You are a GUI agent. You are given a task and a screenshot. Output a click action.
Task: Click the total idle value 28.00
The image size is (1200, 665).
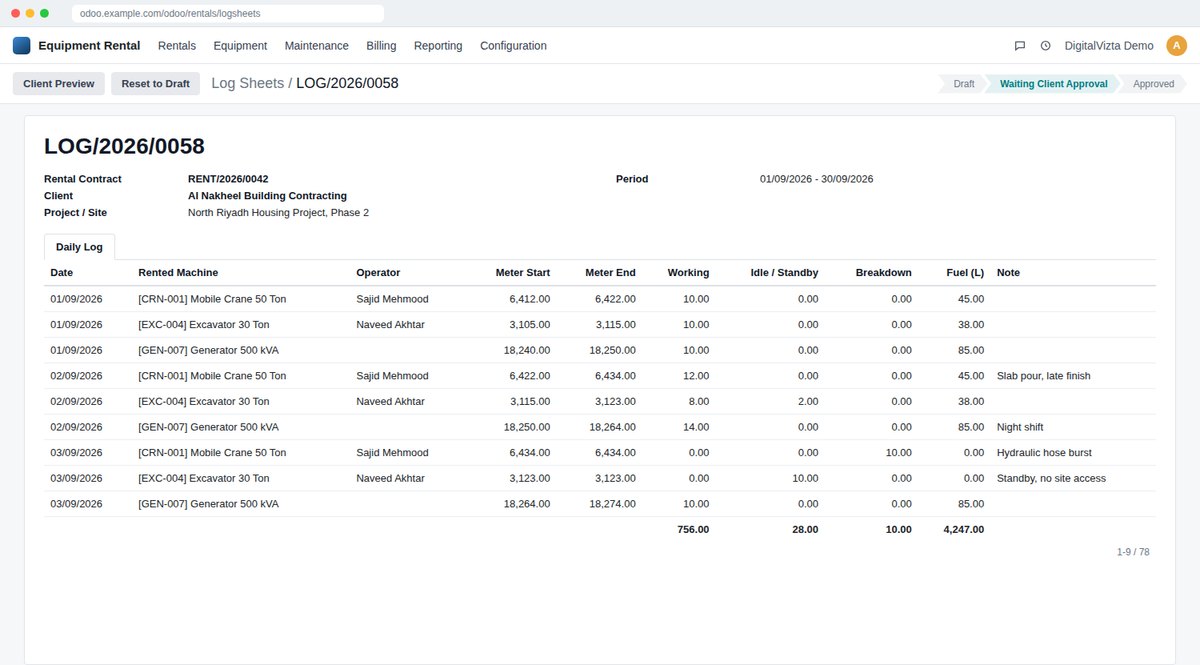pos(805,529)
